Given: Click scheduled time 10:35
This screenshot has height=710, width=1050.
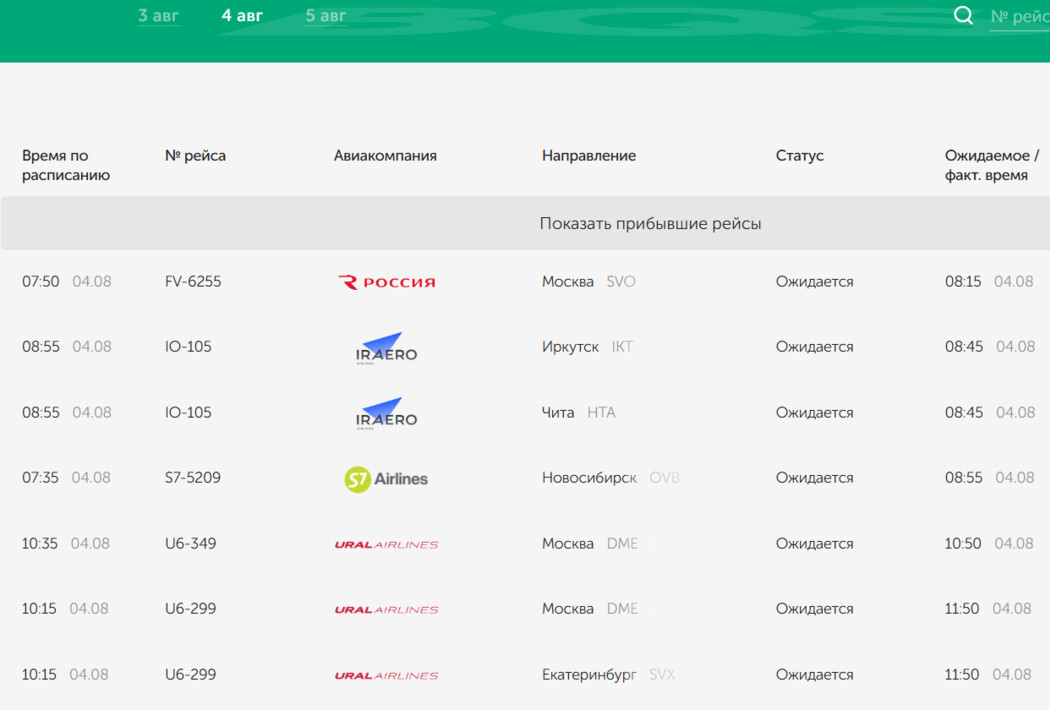Looking at the screenshot, I should (x=40, y=543).
